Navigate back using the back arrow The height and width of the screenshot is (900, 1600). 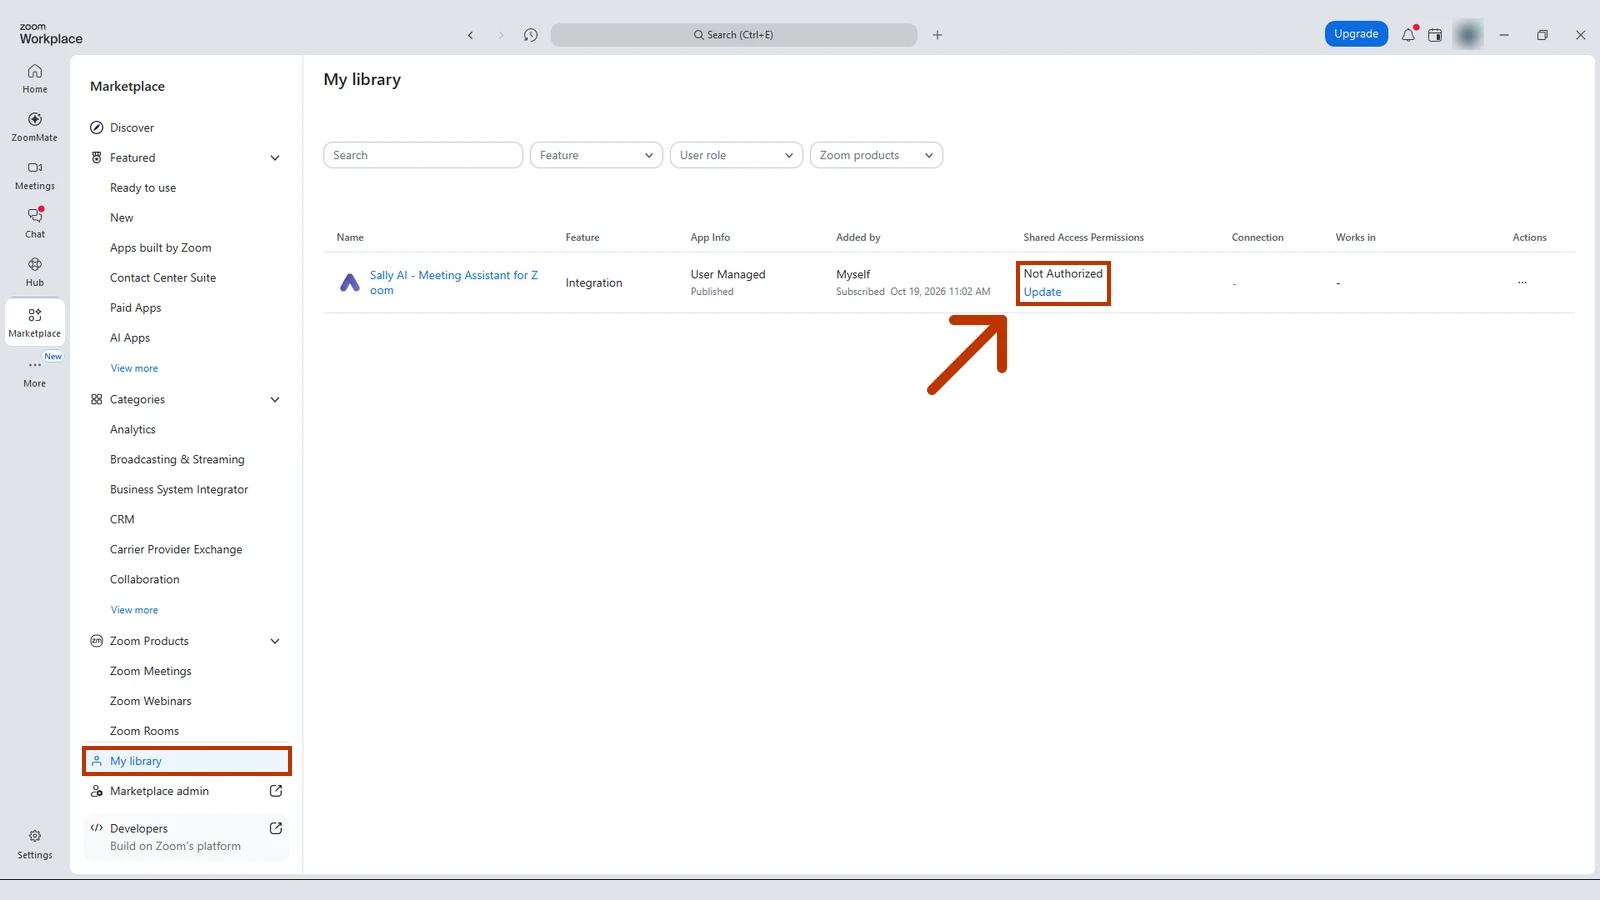tap(470, 35)
